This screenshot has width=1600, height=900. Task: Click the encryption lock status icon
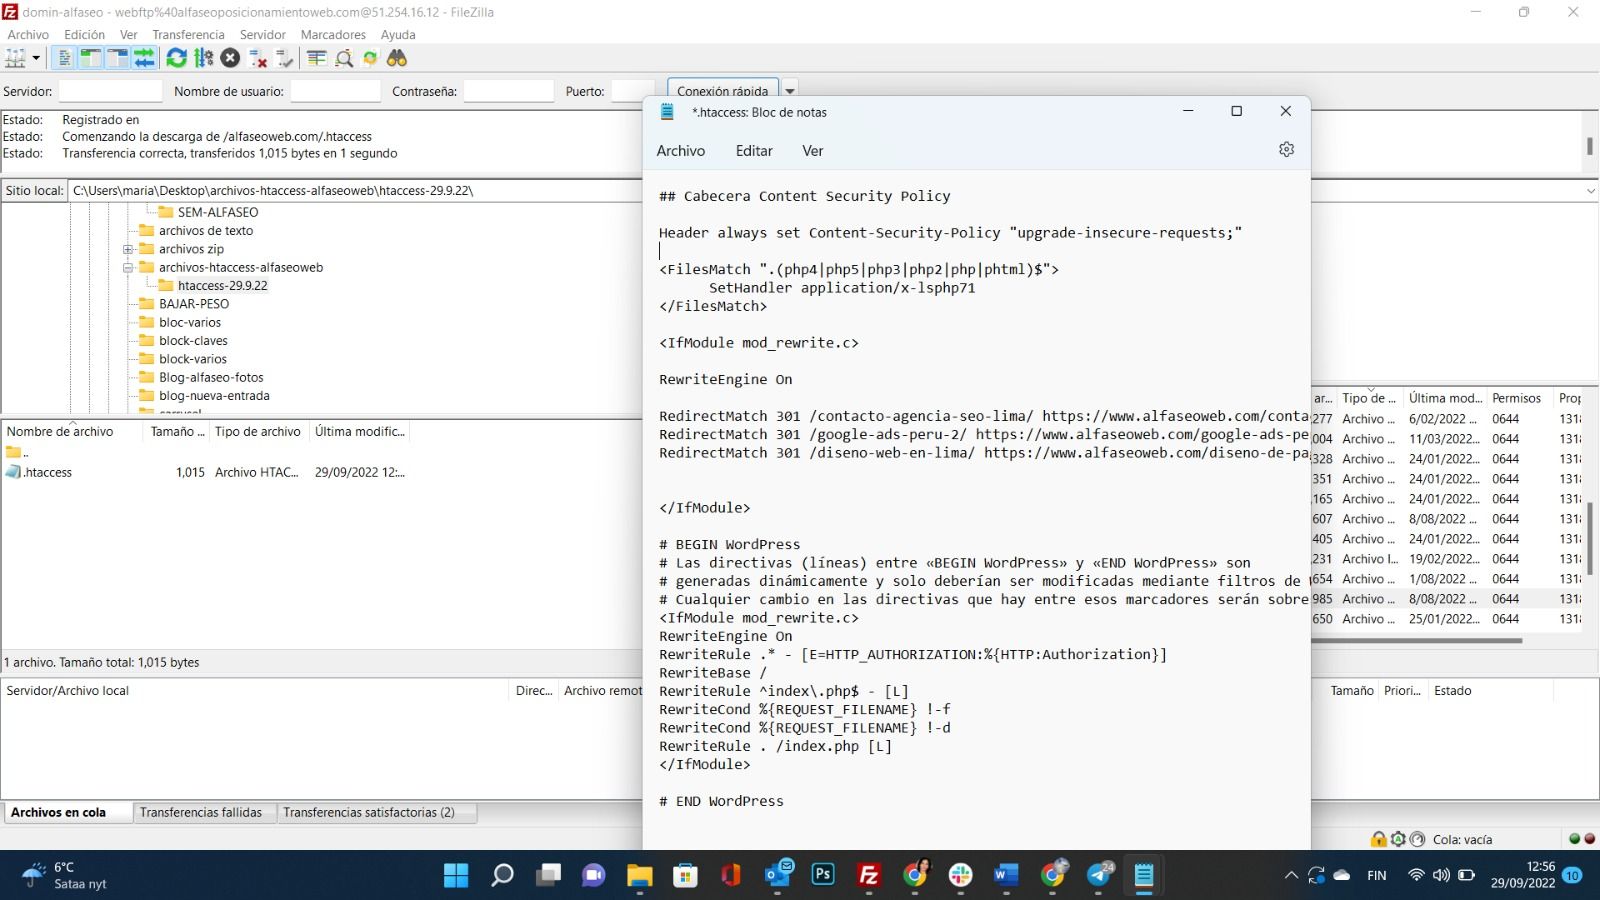[1379, 839]
